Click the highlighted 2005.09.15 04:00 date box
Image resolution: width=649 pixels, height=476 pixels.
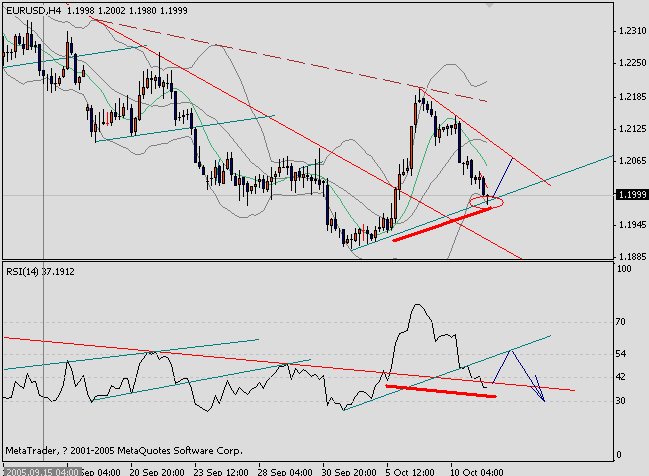point(41,472)
